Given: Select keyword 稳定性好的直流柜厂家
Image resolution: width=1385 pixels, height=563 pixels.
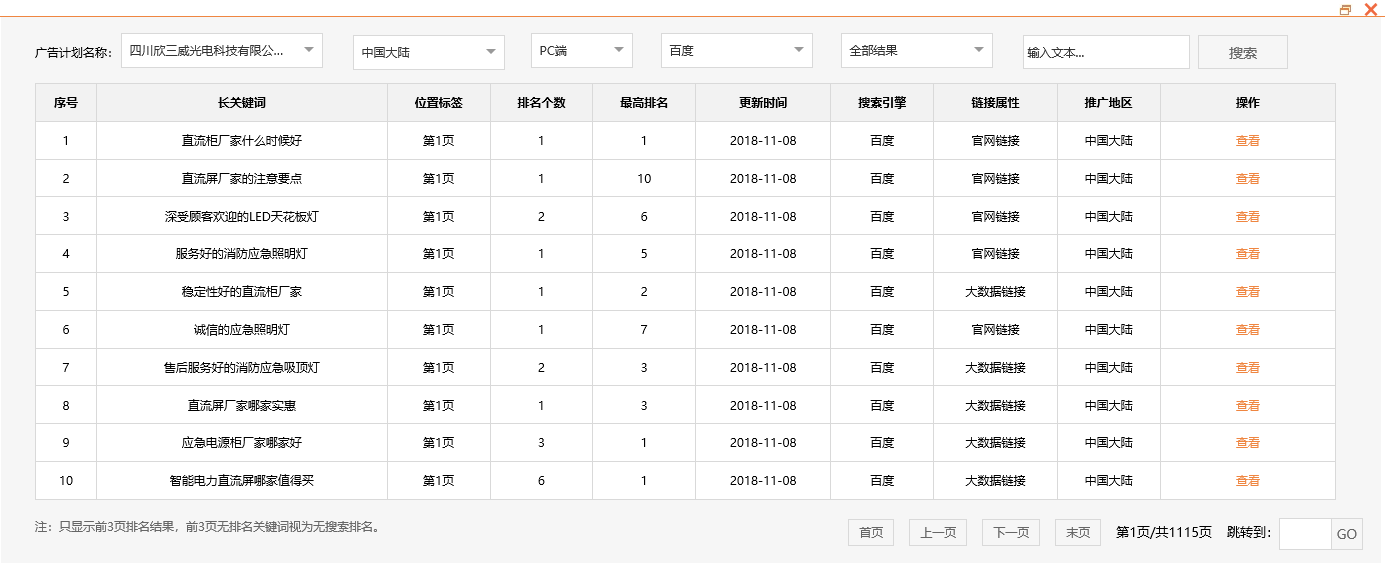Looking at the screenshot, I should [242, 292].
